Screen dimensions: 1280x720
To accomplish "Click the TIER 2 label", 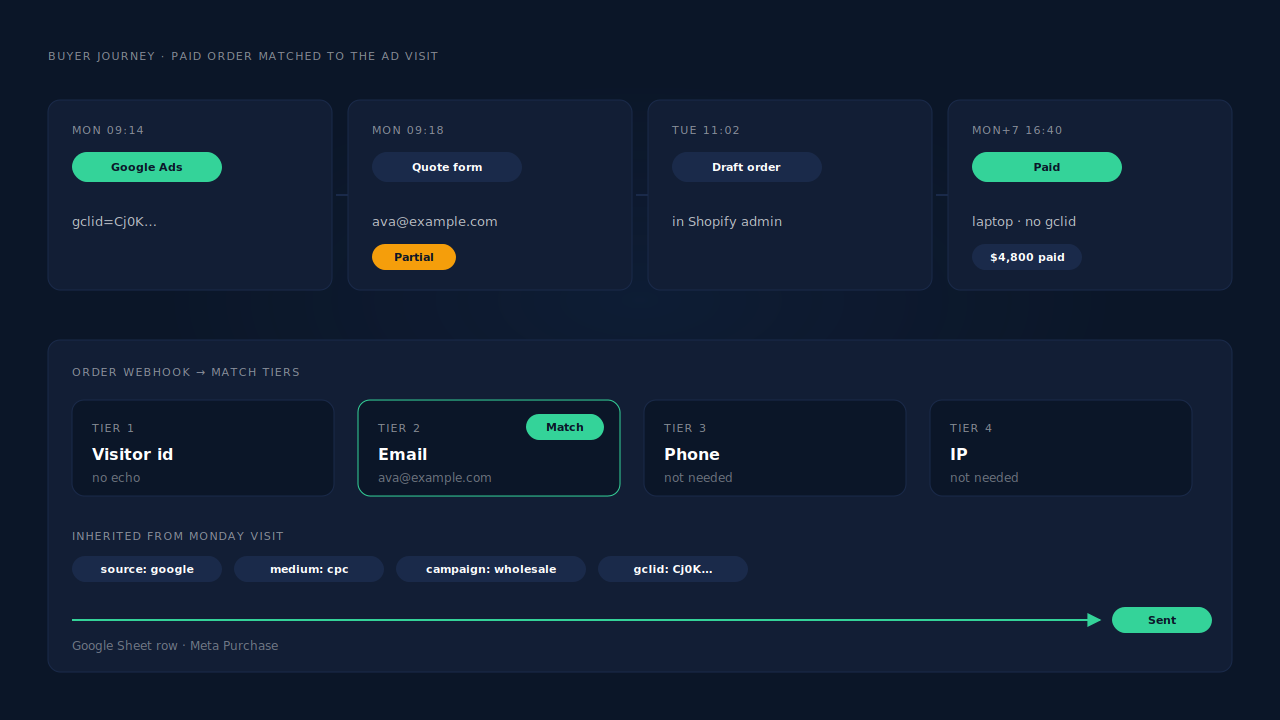I will tap(399, 428).
